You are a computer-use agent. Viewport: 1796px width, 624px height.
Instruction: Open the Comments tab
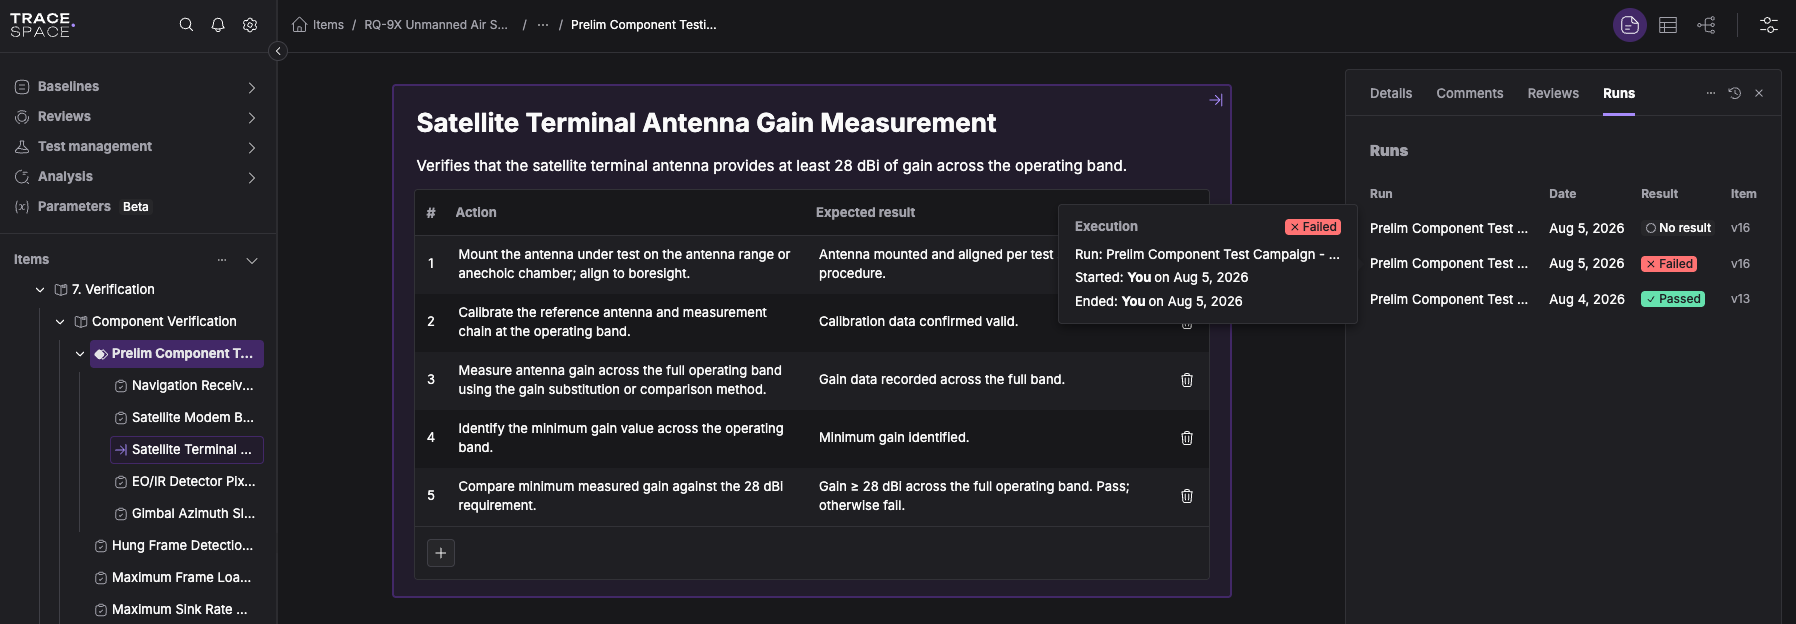click(x=1470, y=93)
